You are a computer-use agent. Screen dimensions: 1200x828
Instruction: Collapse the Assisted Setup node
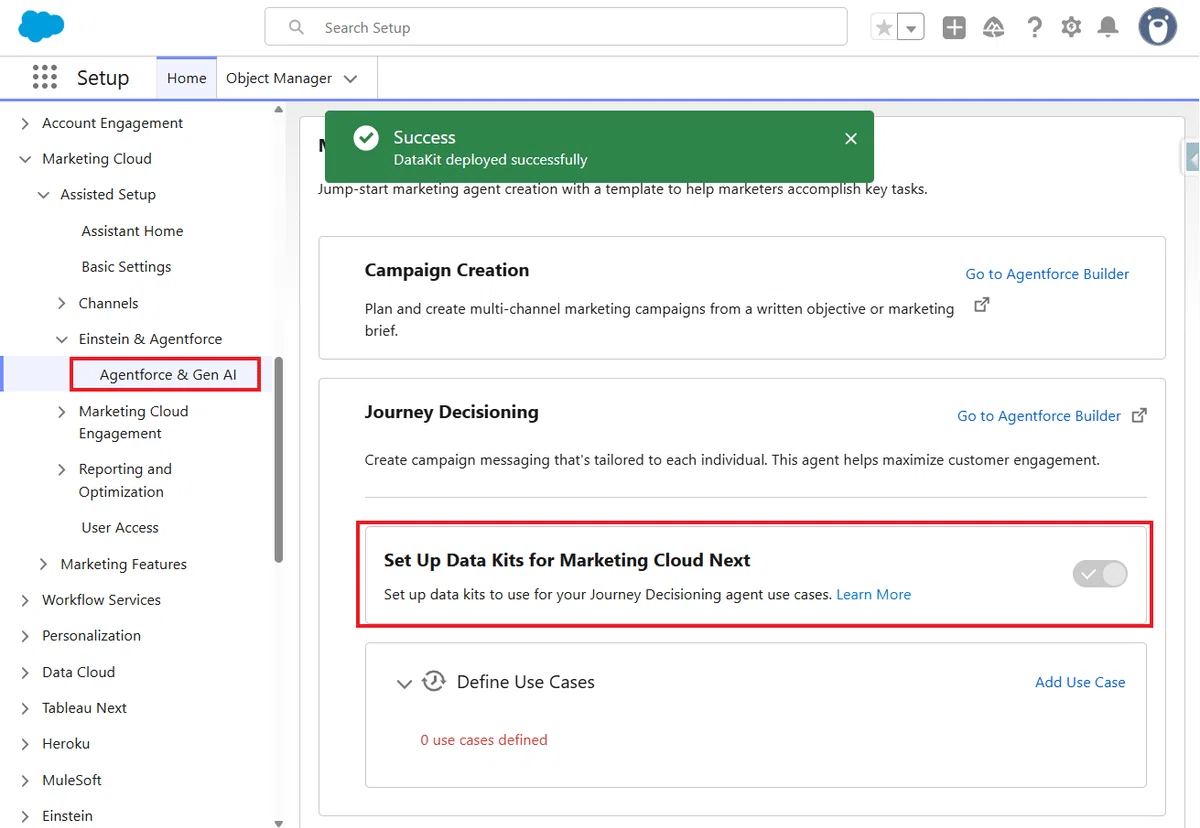coord(44,195)
